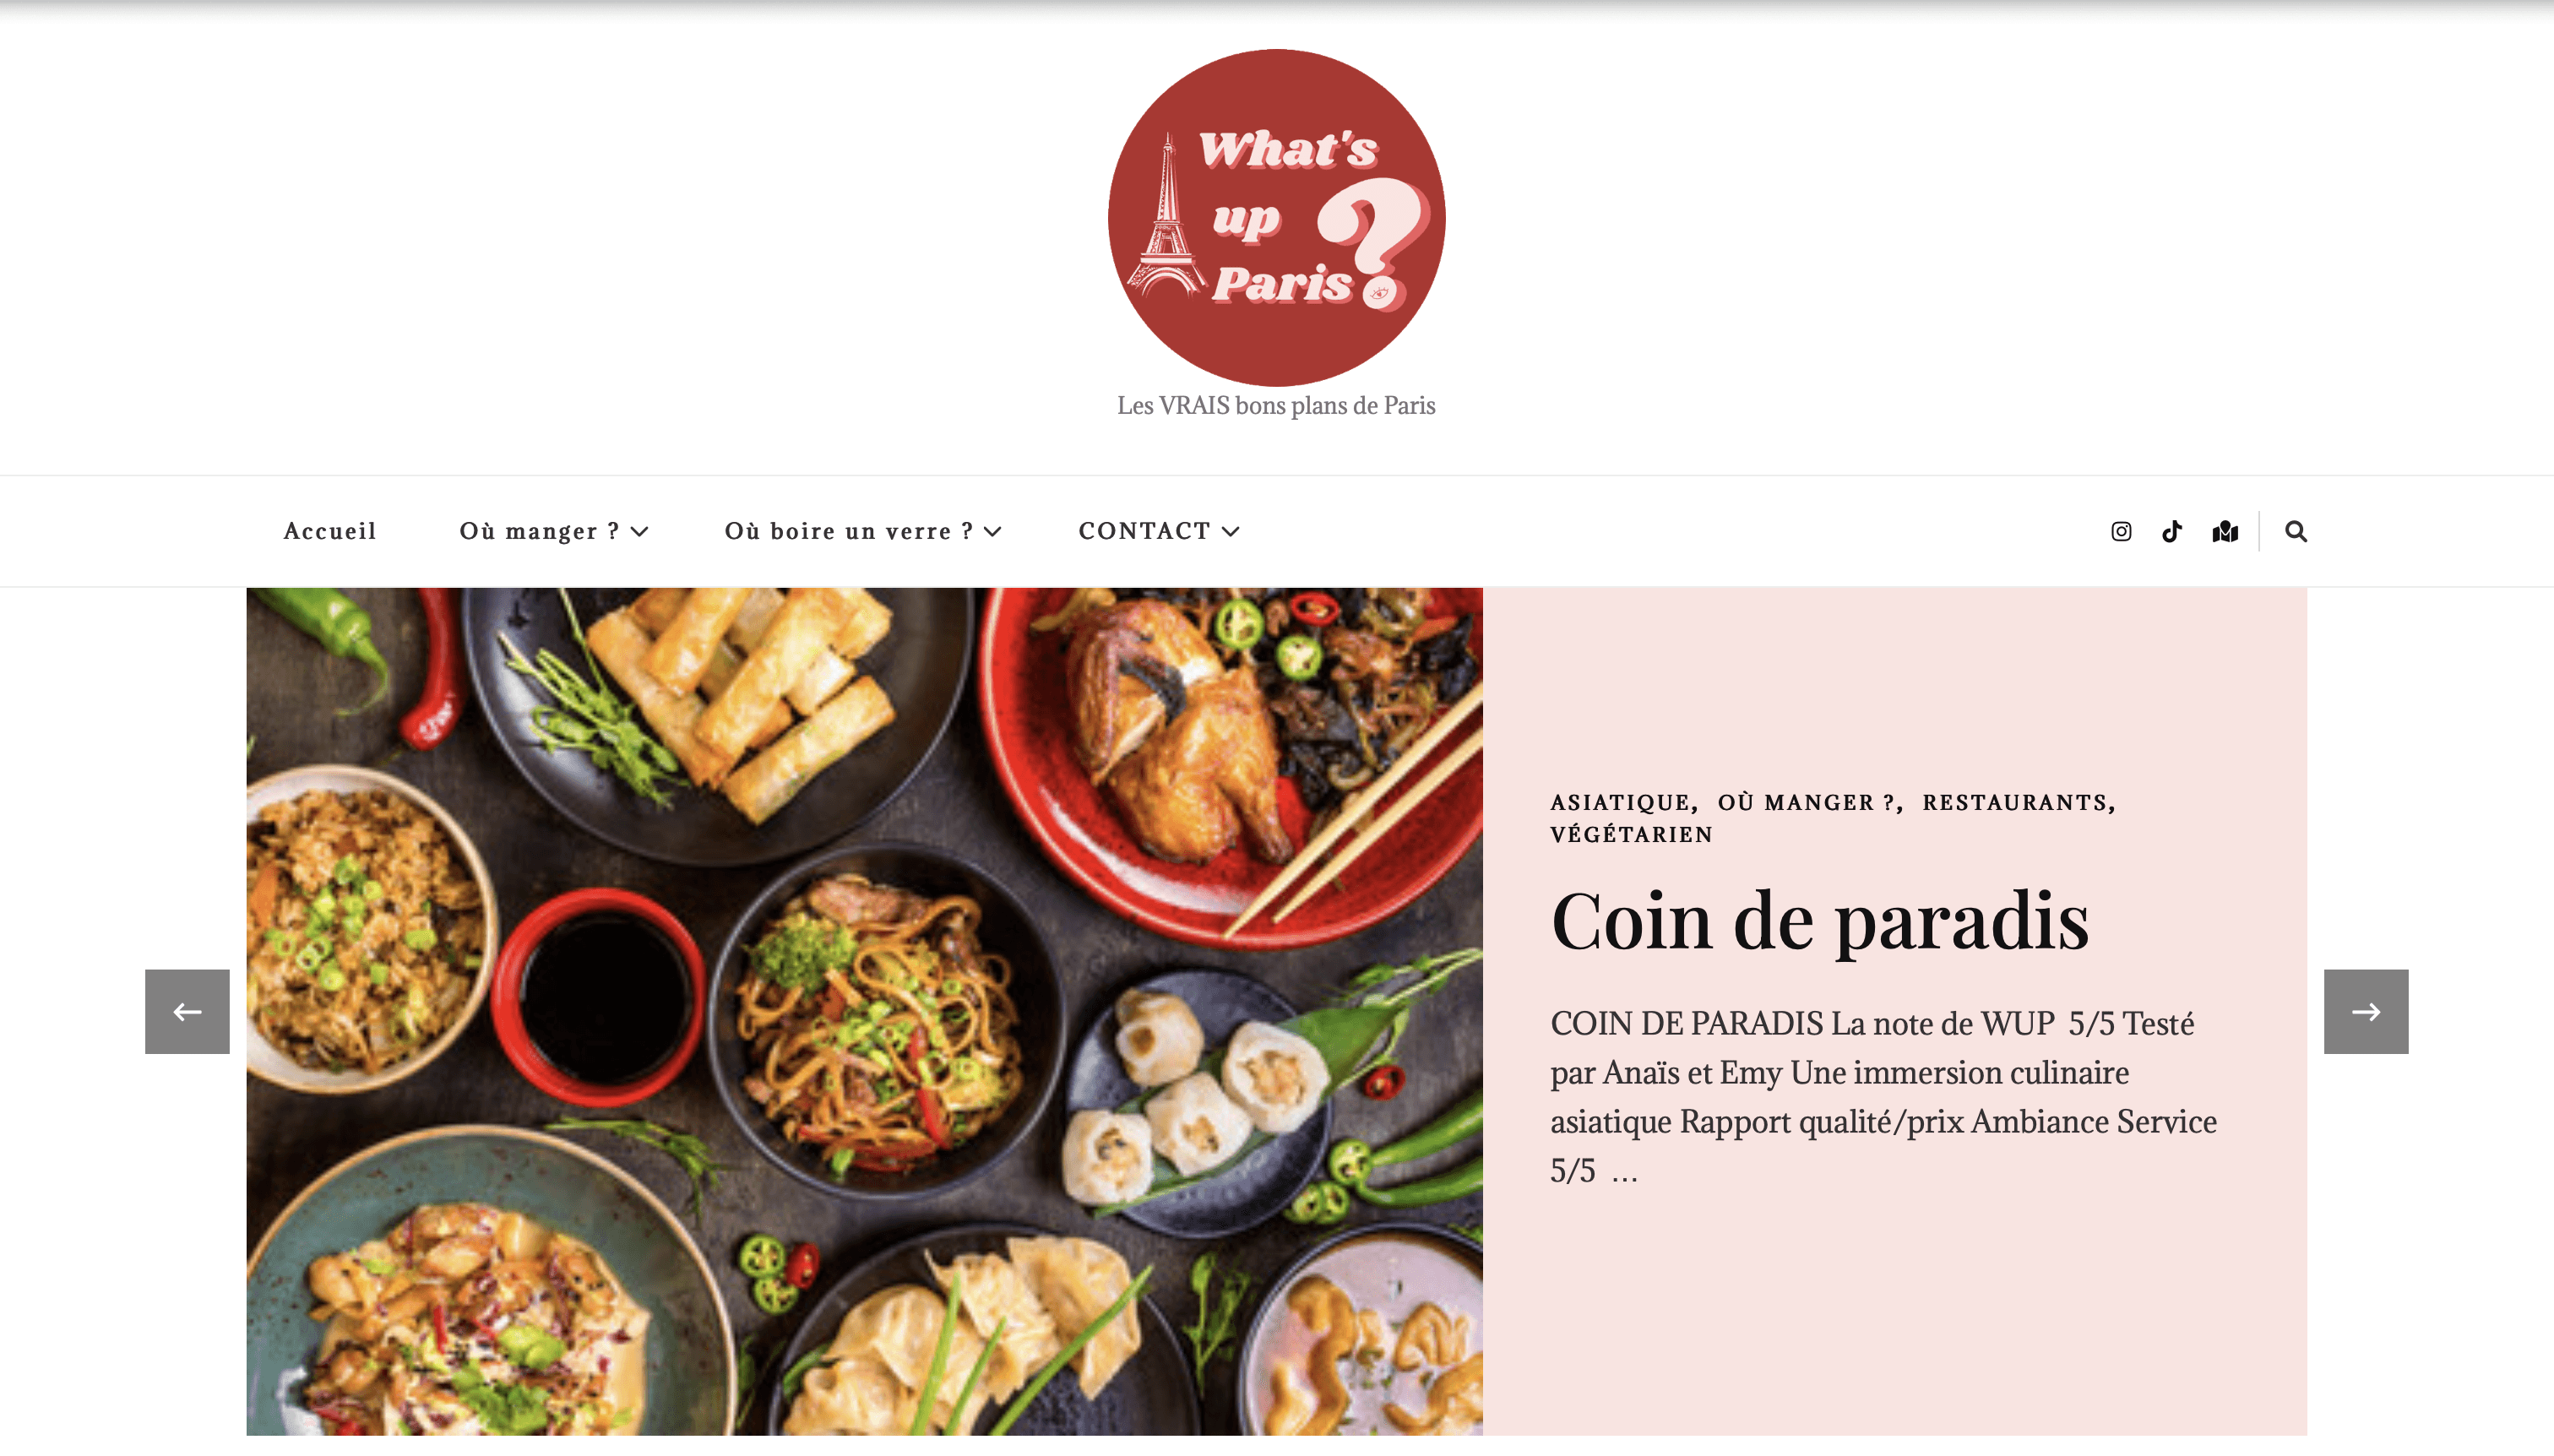This screenshot has width=2554, height=1456.
Task: Advance to next slide arrow
Action: (2366, 1011)
